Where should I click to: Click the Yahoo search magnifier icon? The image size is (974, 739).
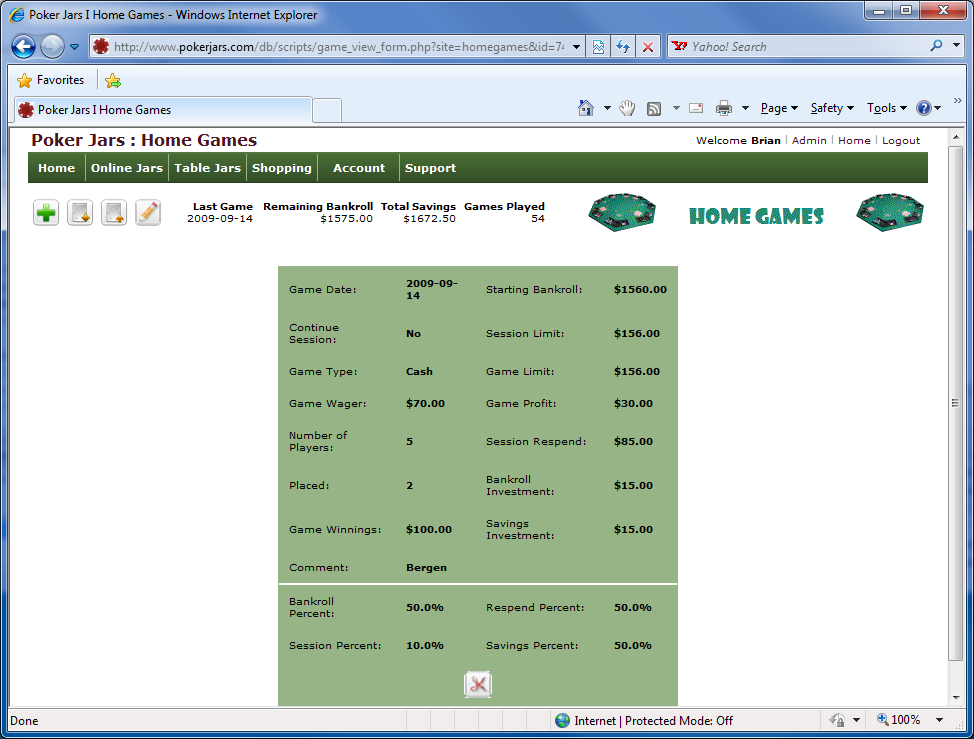[936, 46]
